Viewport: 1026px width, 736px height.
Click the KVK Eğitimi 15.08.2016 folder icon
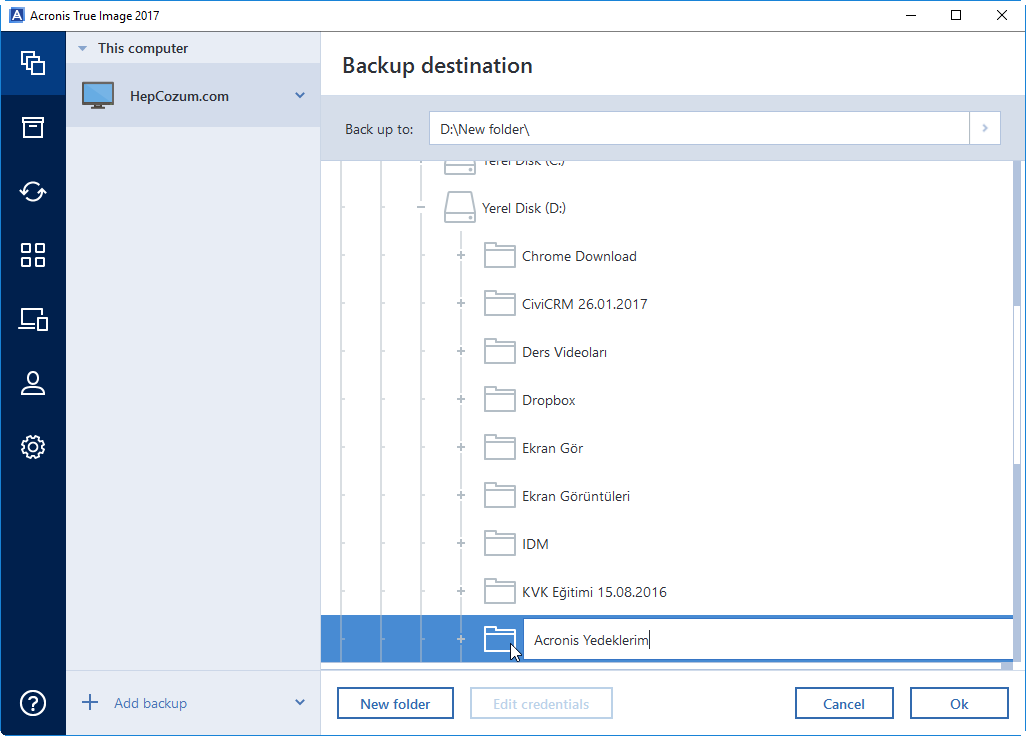[x=499, y=591]
